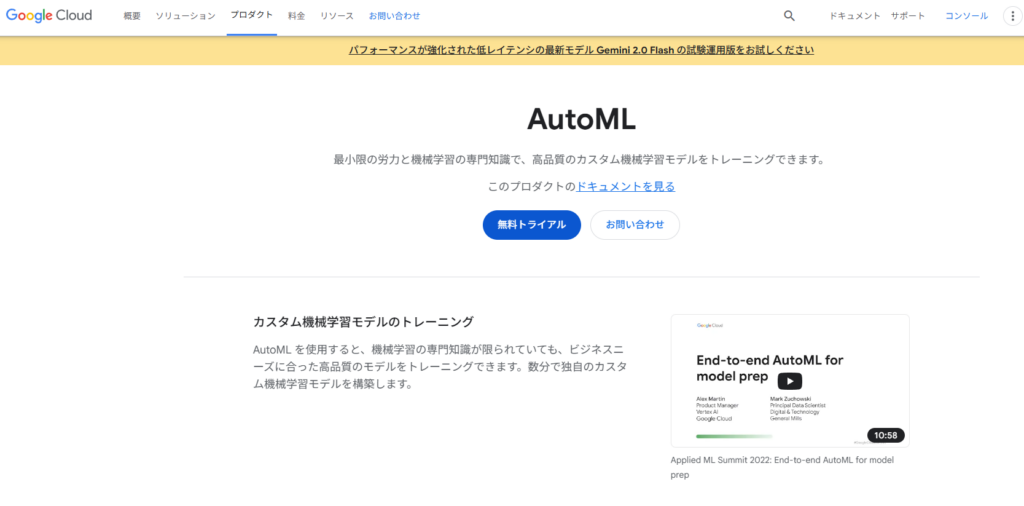Viewport: 1024px width, 506px height.
Task: Expand the ソリューション navigation menu
Action: tap(185, 16)
